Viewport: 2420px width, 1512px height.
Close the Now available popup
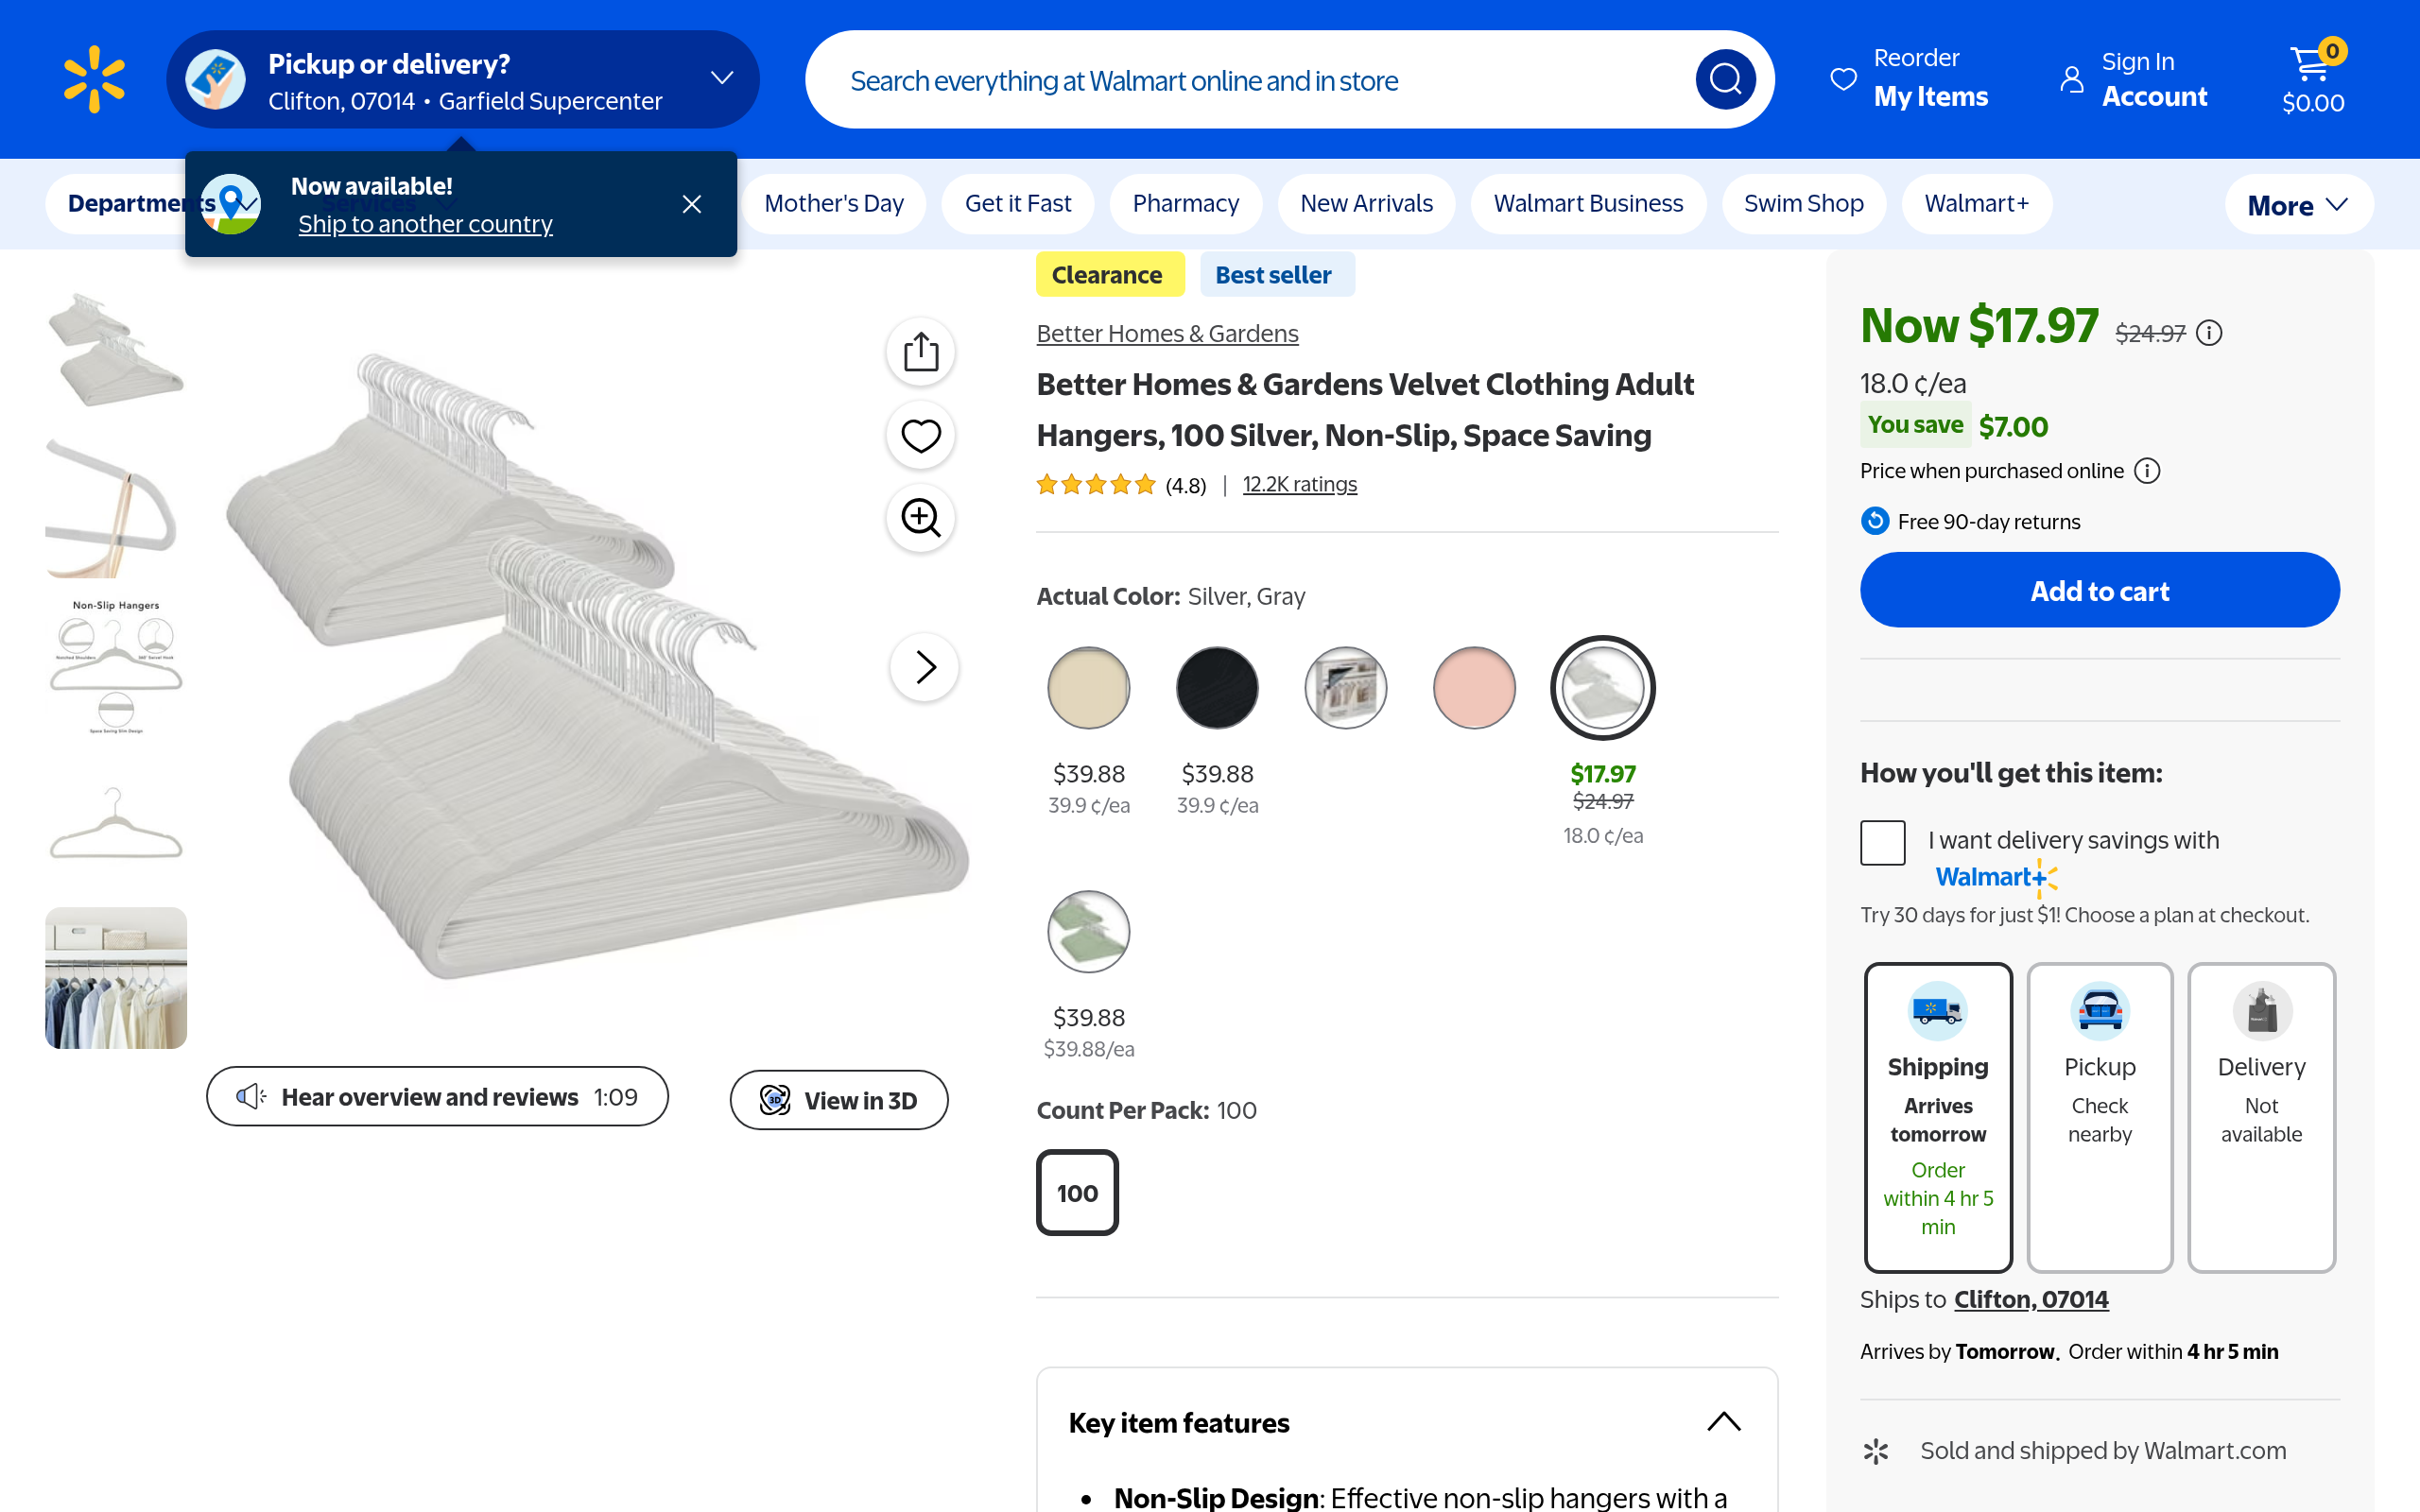click(x=692, y=204)
